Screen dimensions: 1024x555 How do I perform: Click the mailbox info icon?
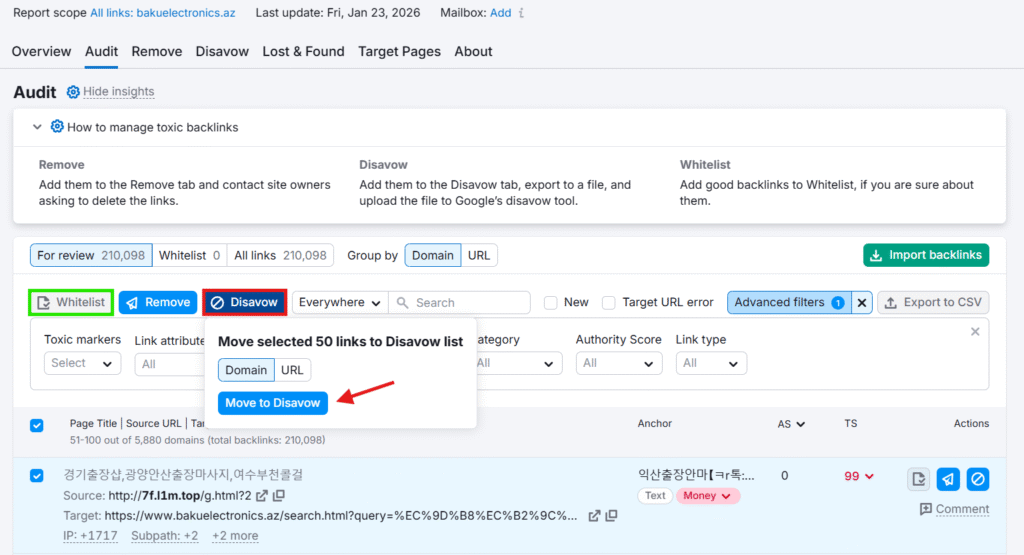click(x=521, y=13)
